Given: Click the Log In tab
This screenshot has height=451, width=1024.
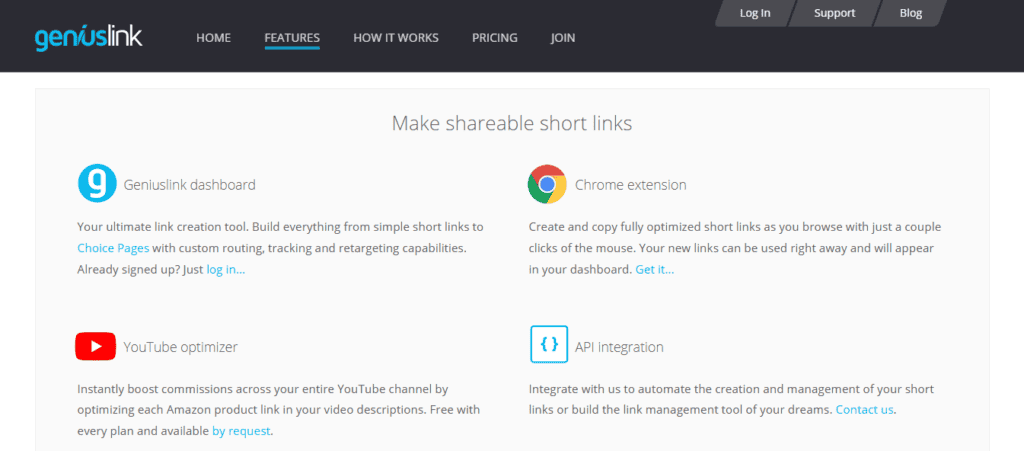Looking at the screenshot, I should 754,13.
